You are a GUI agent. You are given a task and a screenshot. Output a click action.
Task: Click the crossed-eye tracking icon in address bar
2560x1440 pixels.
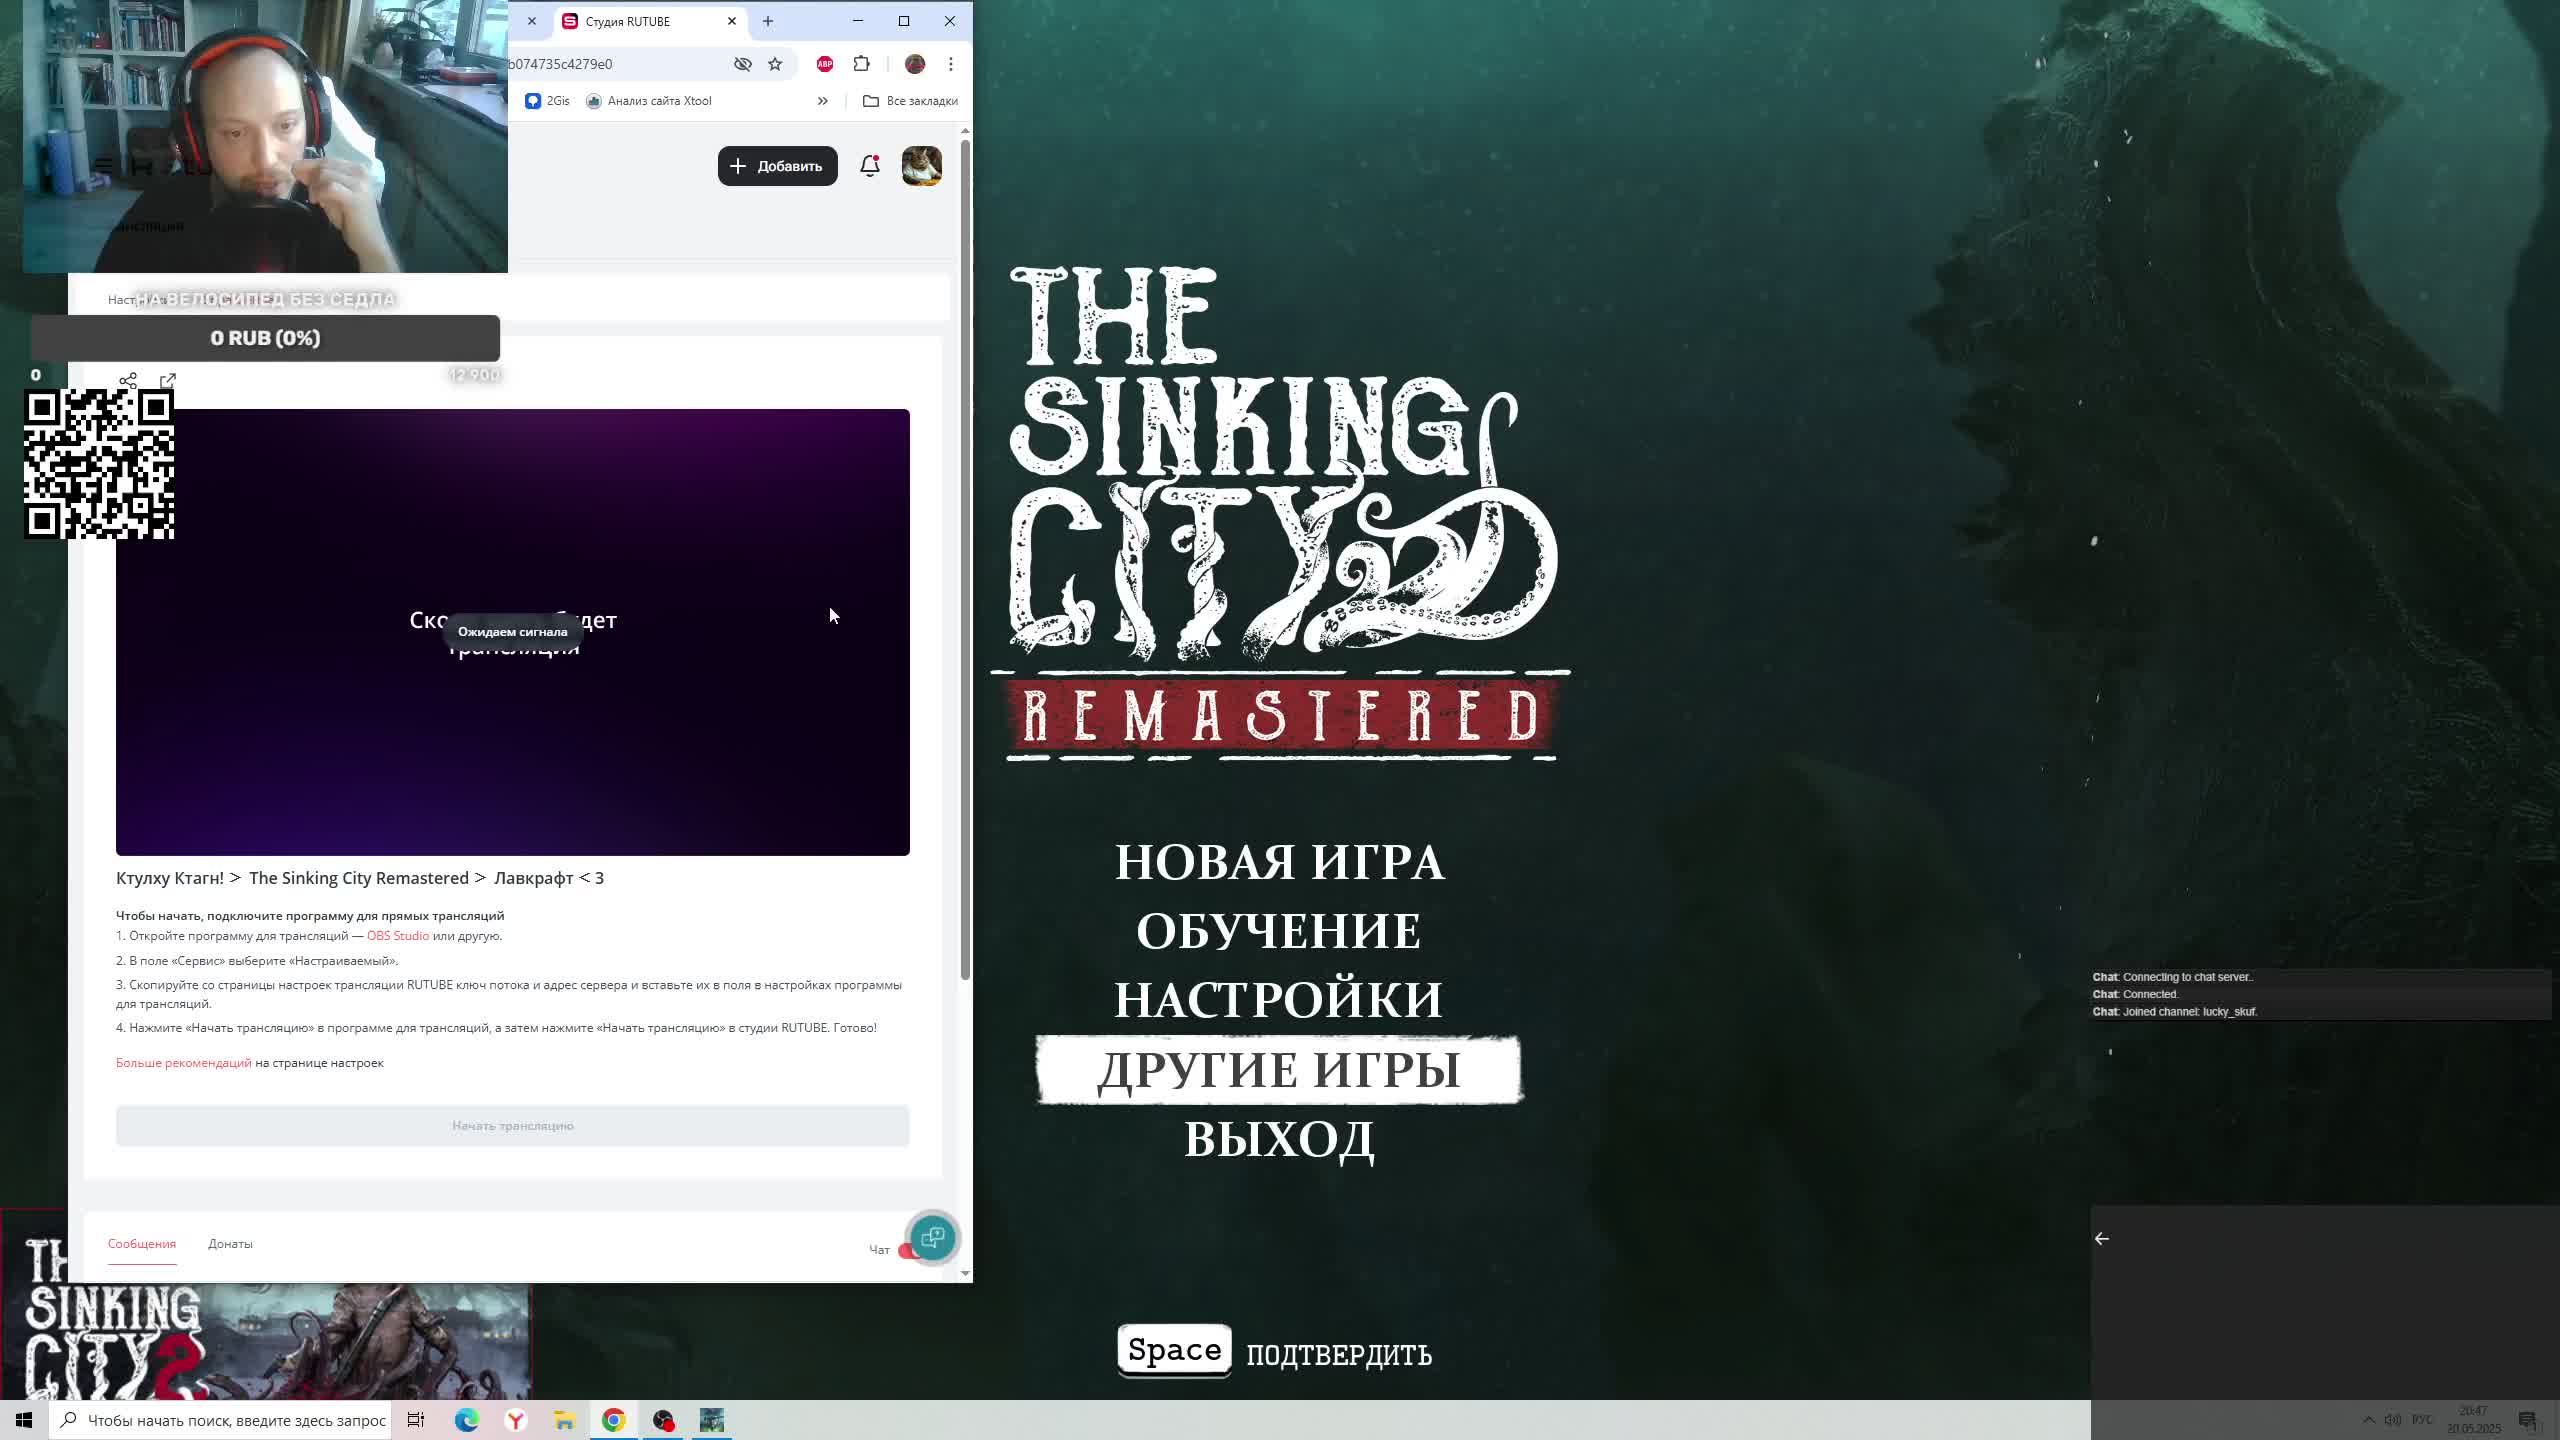[743, 64]
